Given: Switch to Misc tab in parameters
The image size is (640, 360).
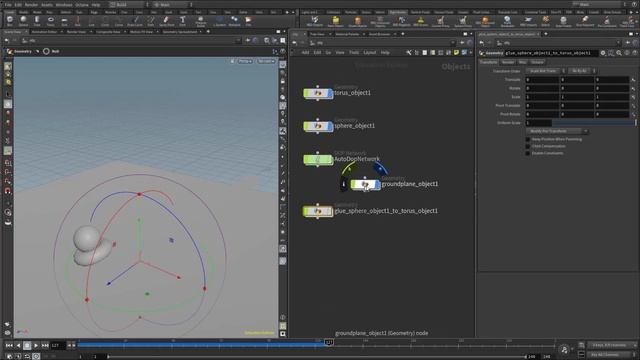Looking at the screenshot, I should 523,62.
